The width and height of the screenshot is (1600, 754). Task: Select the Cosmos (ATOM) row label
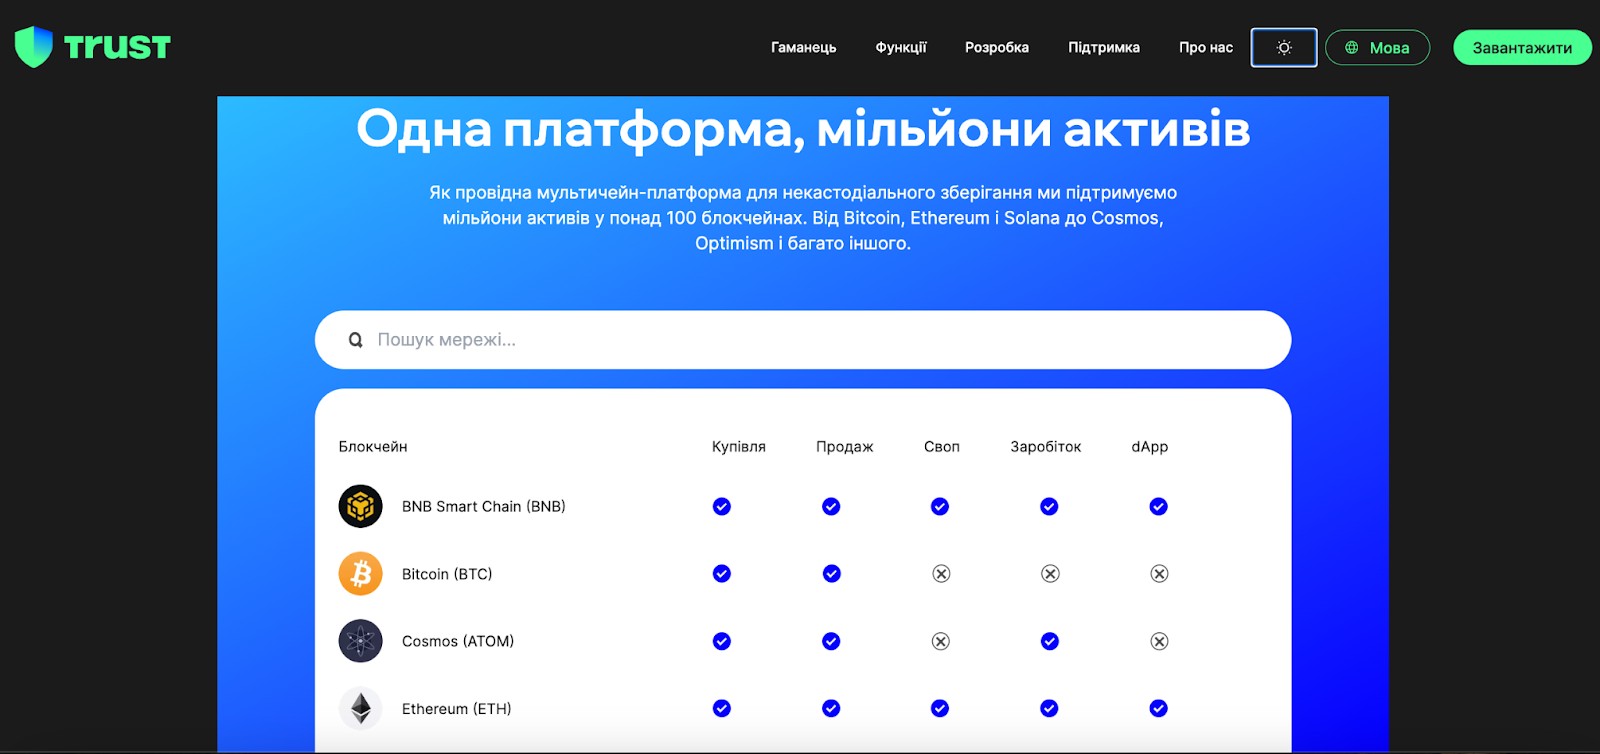click(x=458, y=641)
